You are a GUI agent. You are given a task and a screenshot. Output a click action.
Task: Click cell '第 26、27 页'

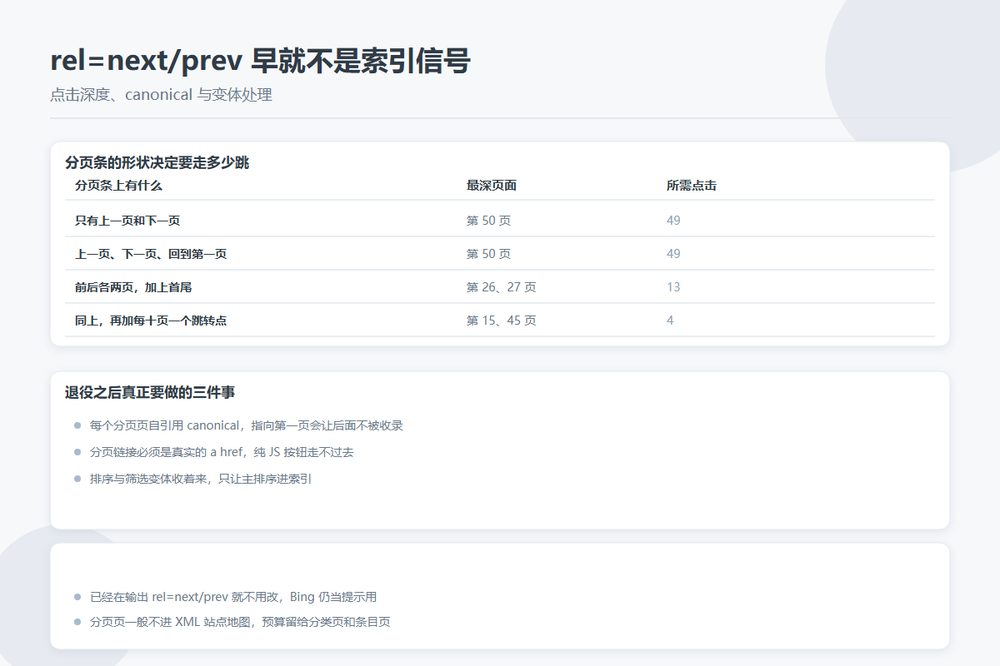pos(501,287)
